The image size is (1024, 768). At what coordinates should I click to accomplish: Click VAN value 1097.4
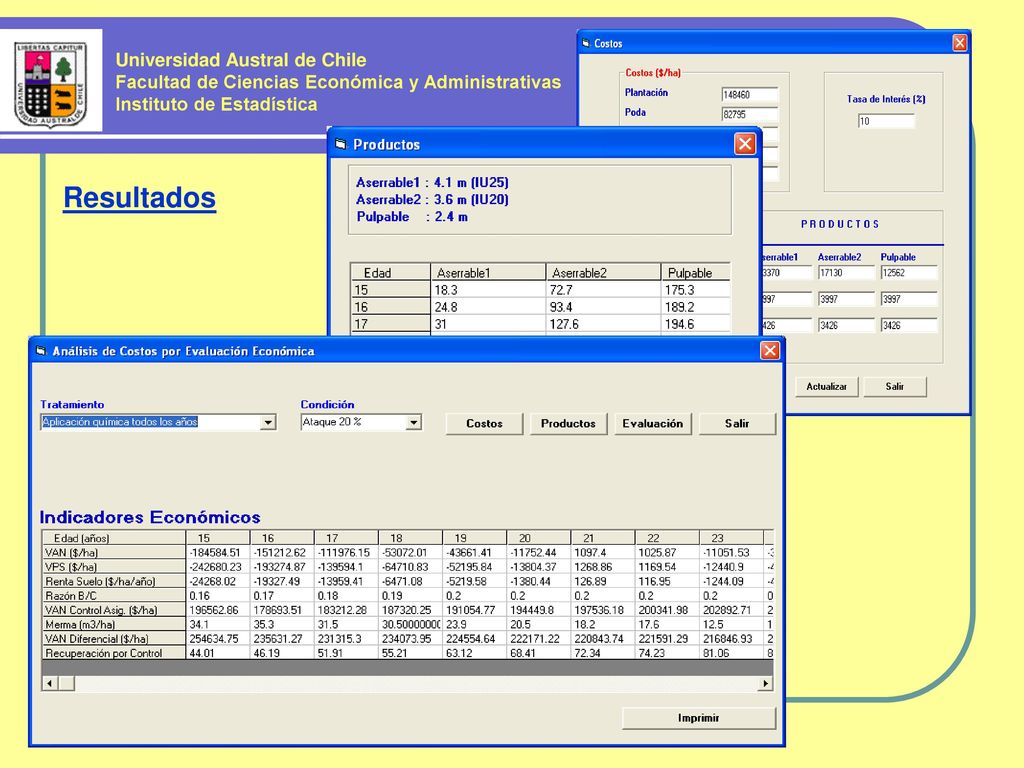[x=603, y=552]
